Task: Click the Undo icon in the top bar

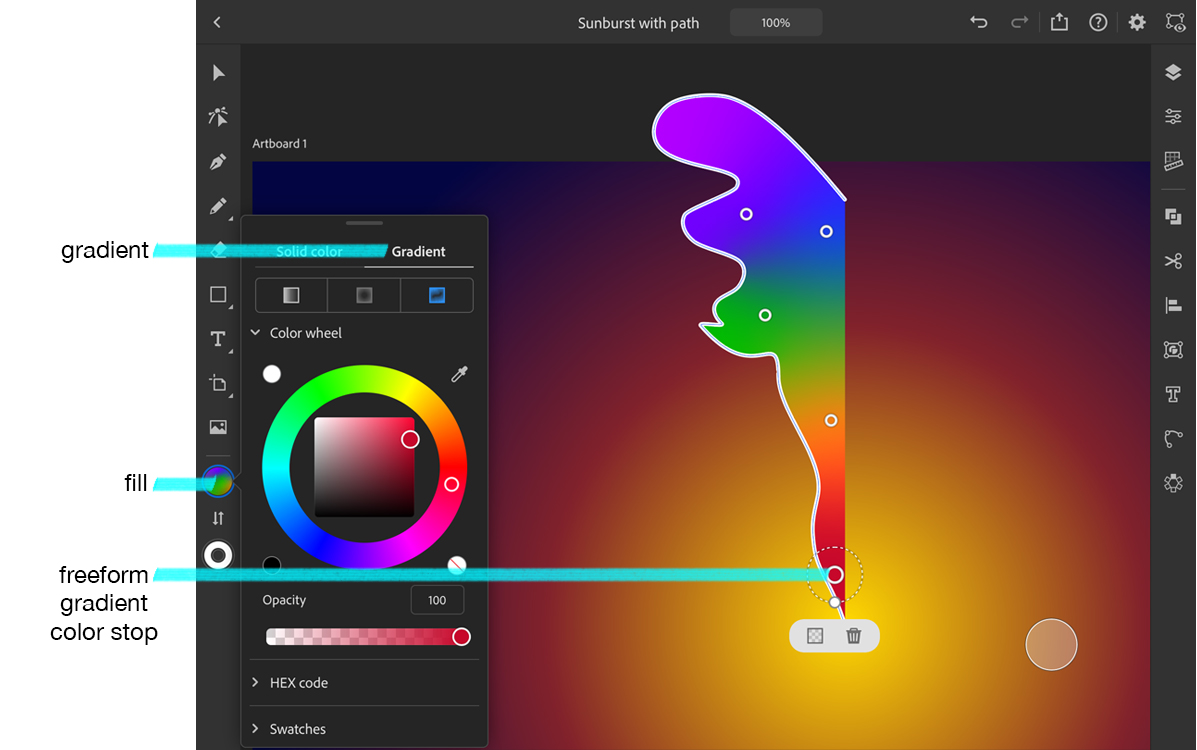Action: (x=978, y=22)
